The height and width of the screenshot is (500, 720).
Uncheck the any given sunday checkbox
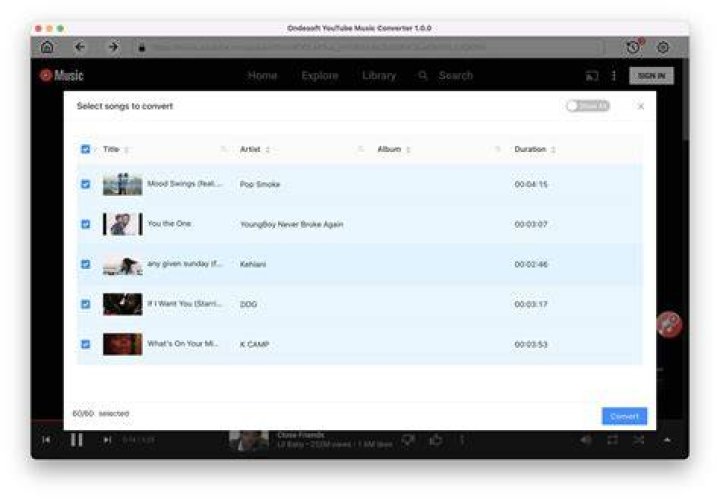click(x=85, y=264)
